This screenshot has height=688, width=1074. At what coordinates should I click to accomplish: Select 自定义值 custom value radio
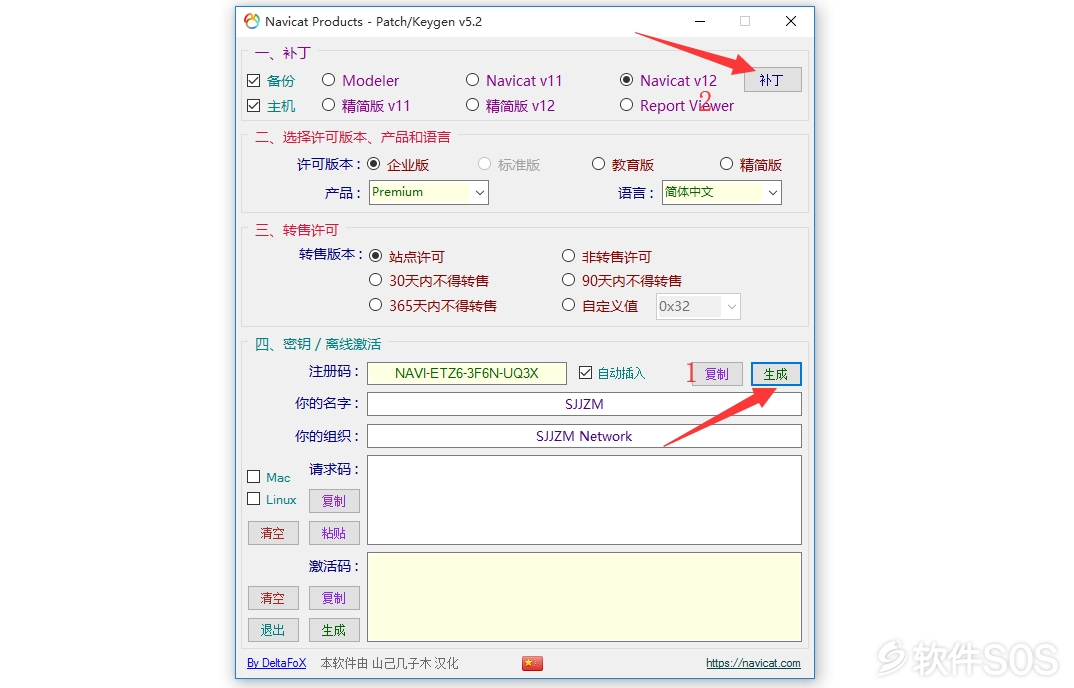[569, 305]
